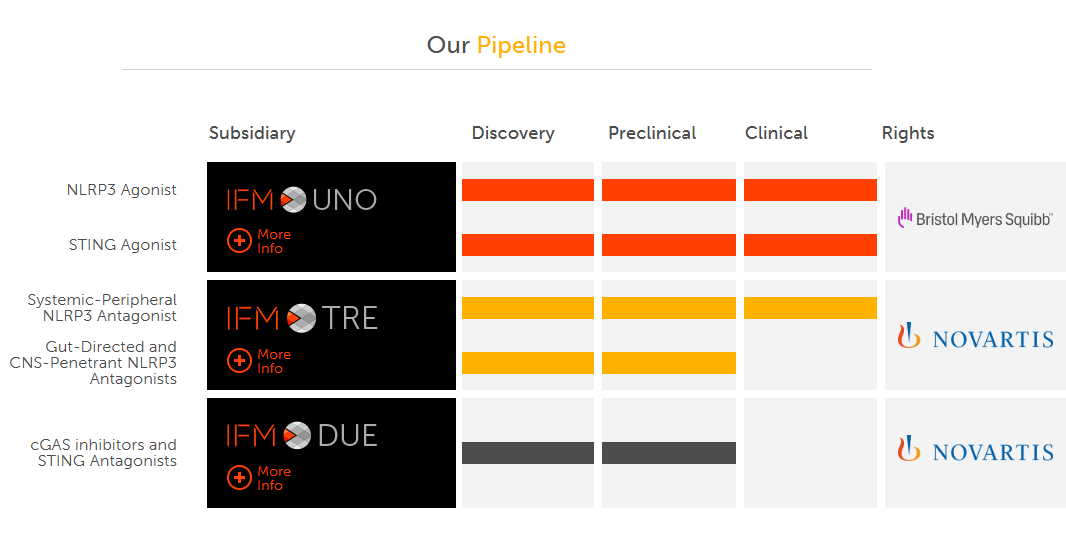Click the gray cGAS inhibitors discovery bar

point(528,453)
